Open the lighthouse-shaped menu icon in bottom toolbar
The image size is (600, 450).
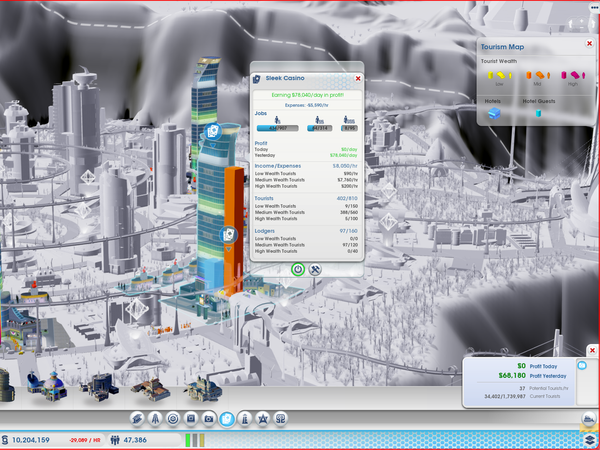tap(245, 419)
